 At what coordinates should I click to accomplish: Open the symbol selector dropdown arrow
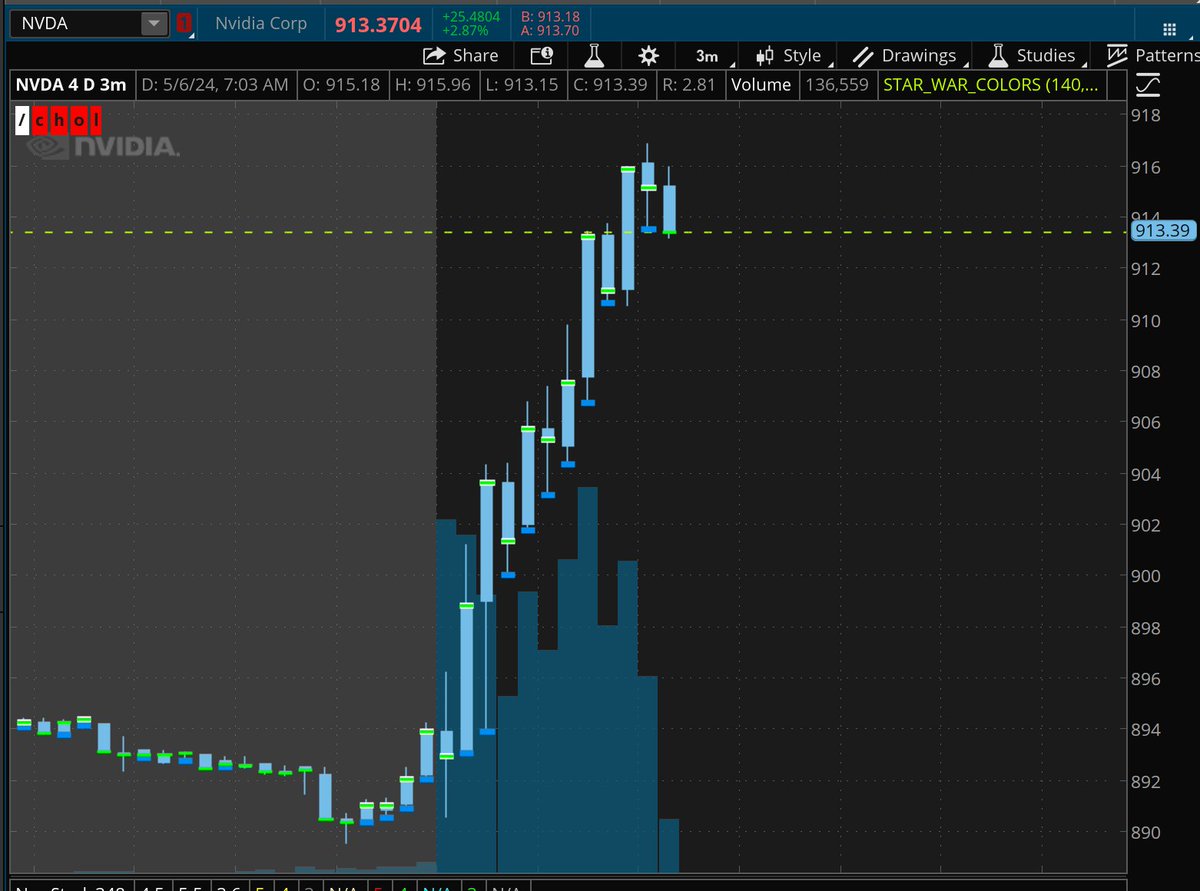153,23
